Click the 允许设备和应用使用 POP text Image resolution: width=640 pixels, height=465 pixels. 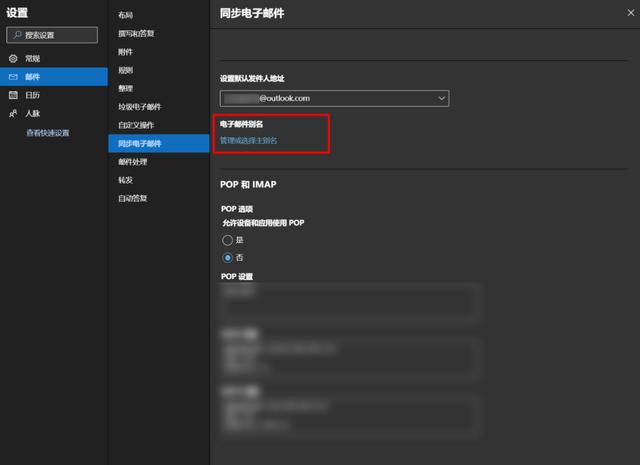pyautogui.click(x=263, y=223)
